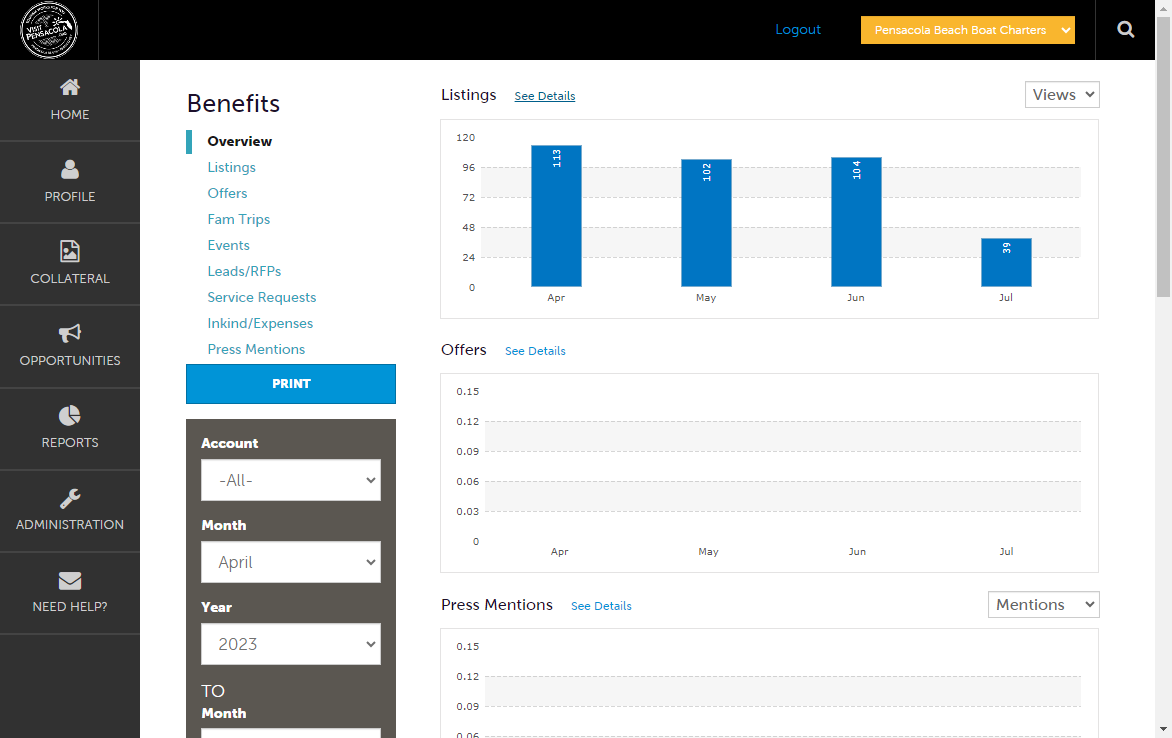Click the July bar showing 39

[1006, 262]
